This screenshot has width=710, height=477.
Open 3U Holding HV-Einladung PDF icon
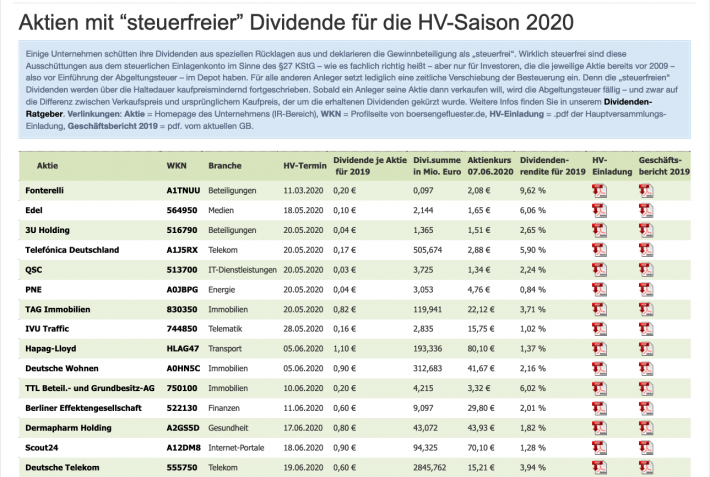pos(599,230)
